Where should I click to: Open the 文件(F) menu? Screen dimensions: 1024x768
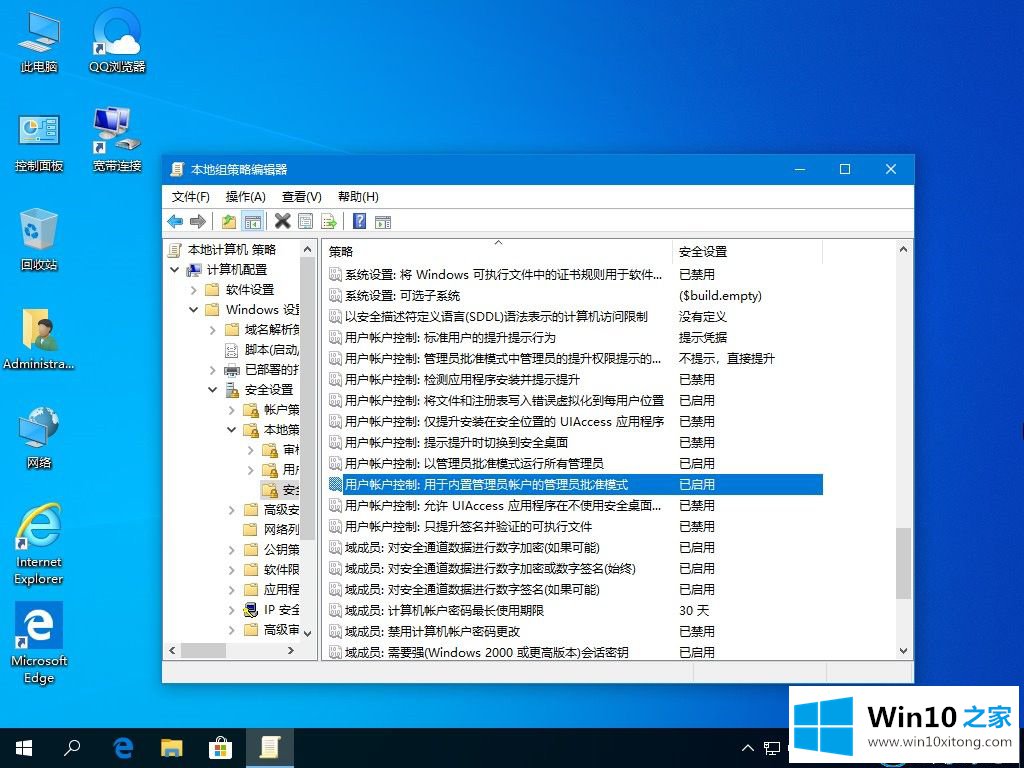tap(191, 197)
